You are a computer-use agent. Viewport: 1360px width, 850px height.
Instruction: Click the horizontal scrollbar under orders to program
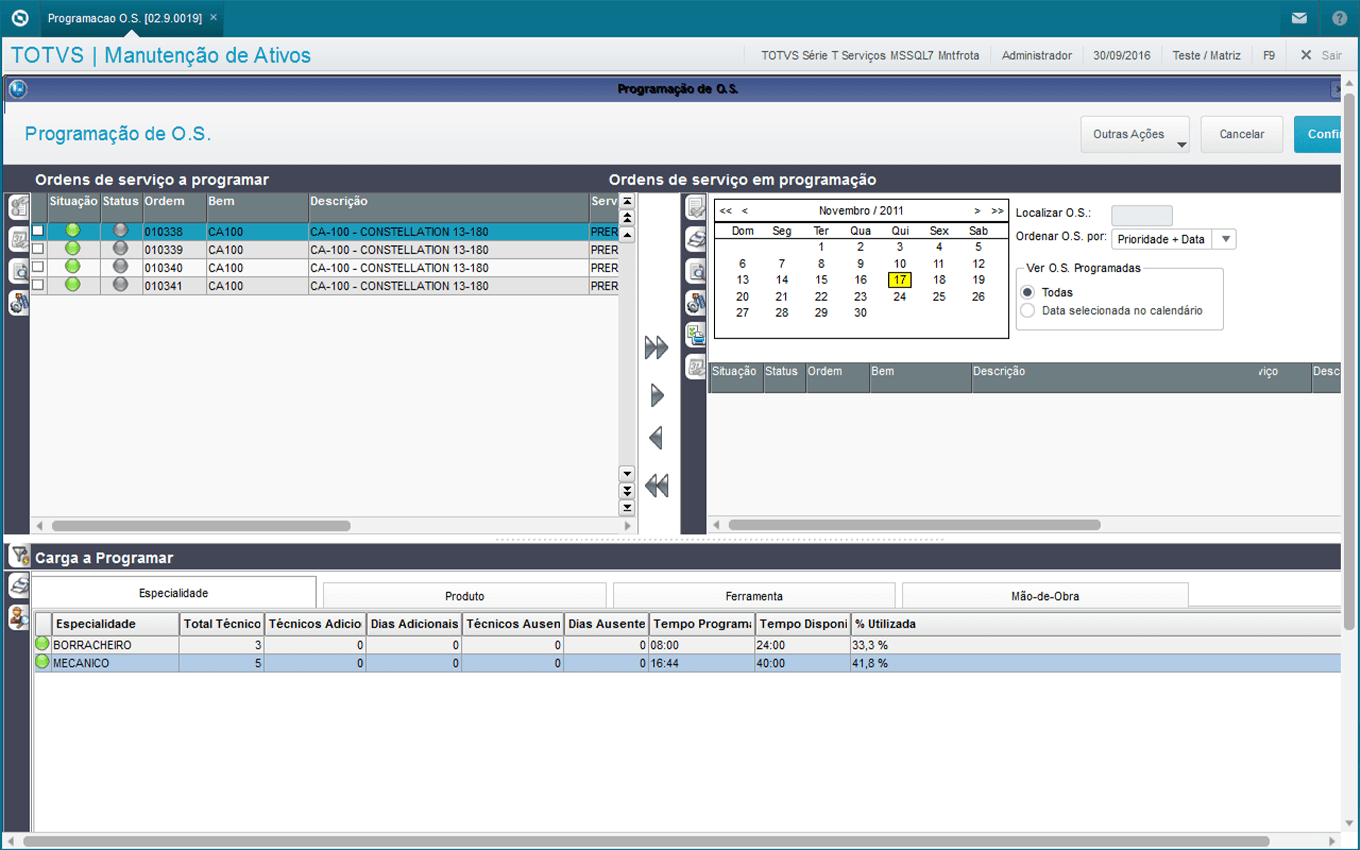coord(200,525)
